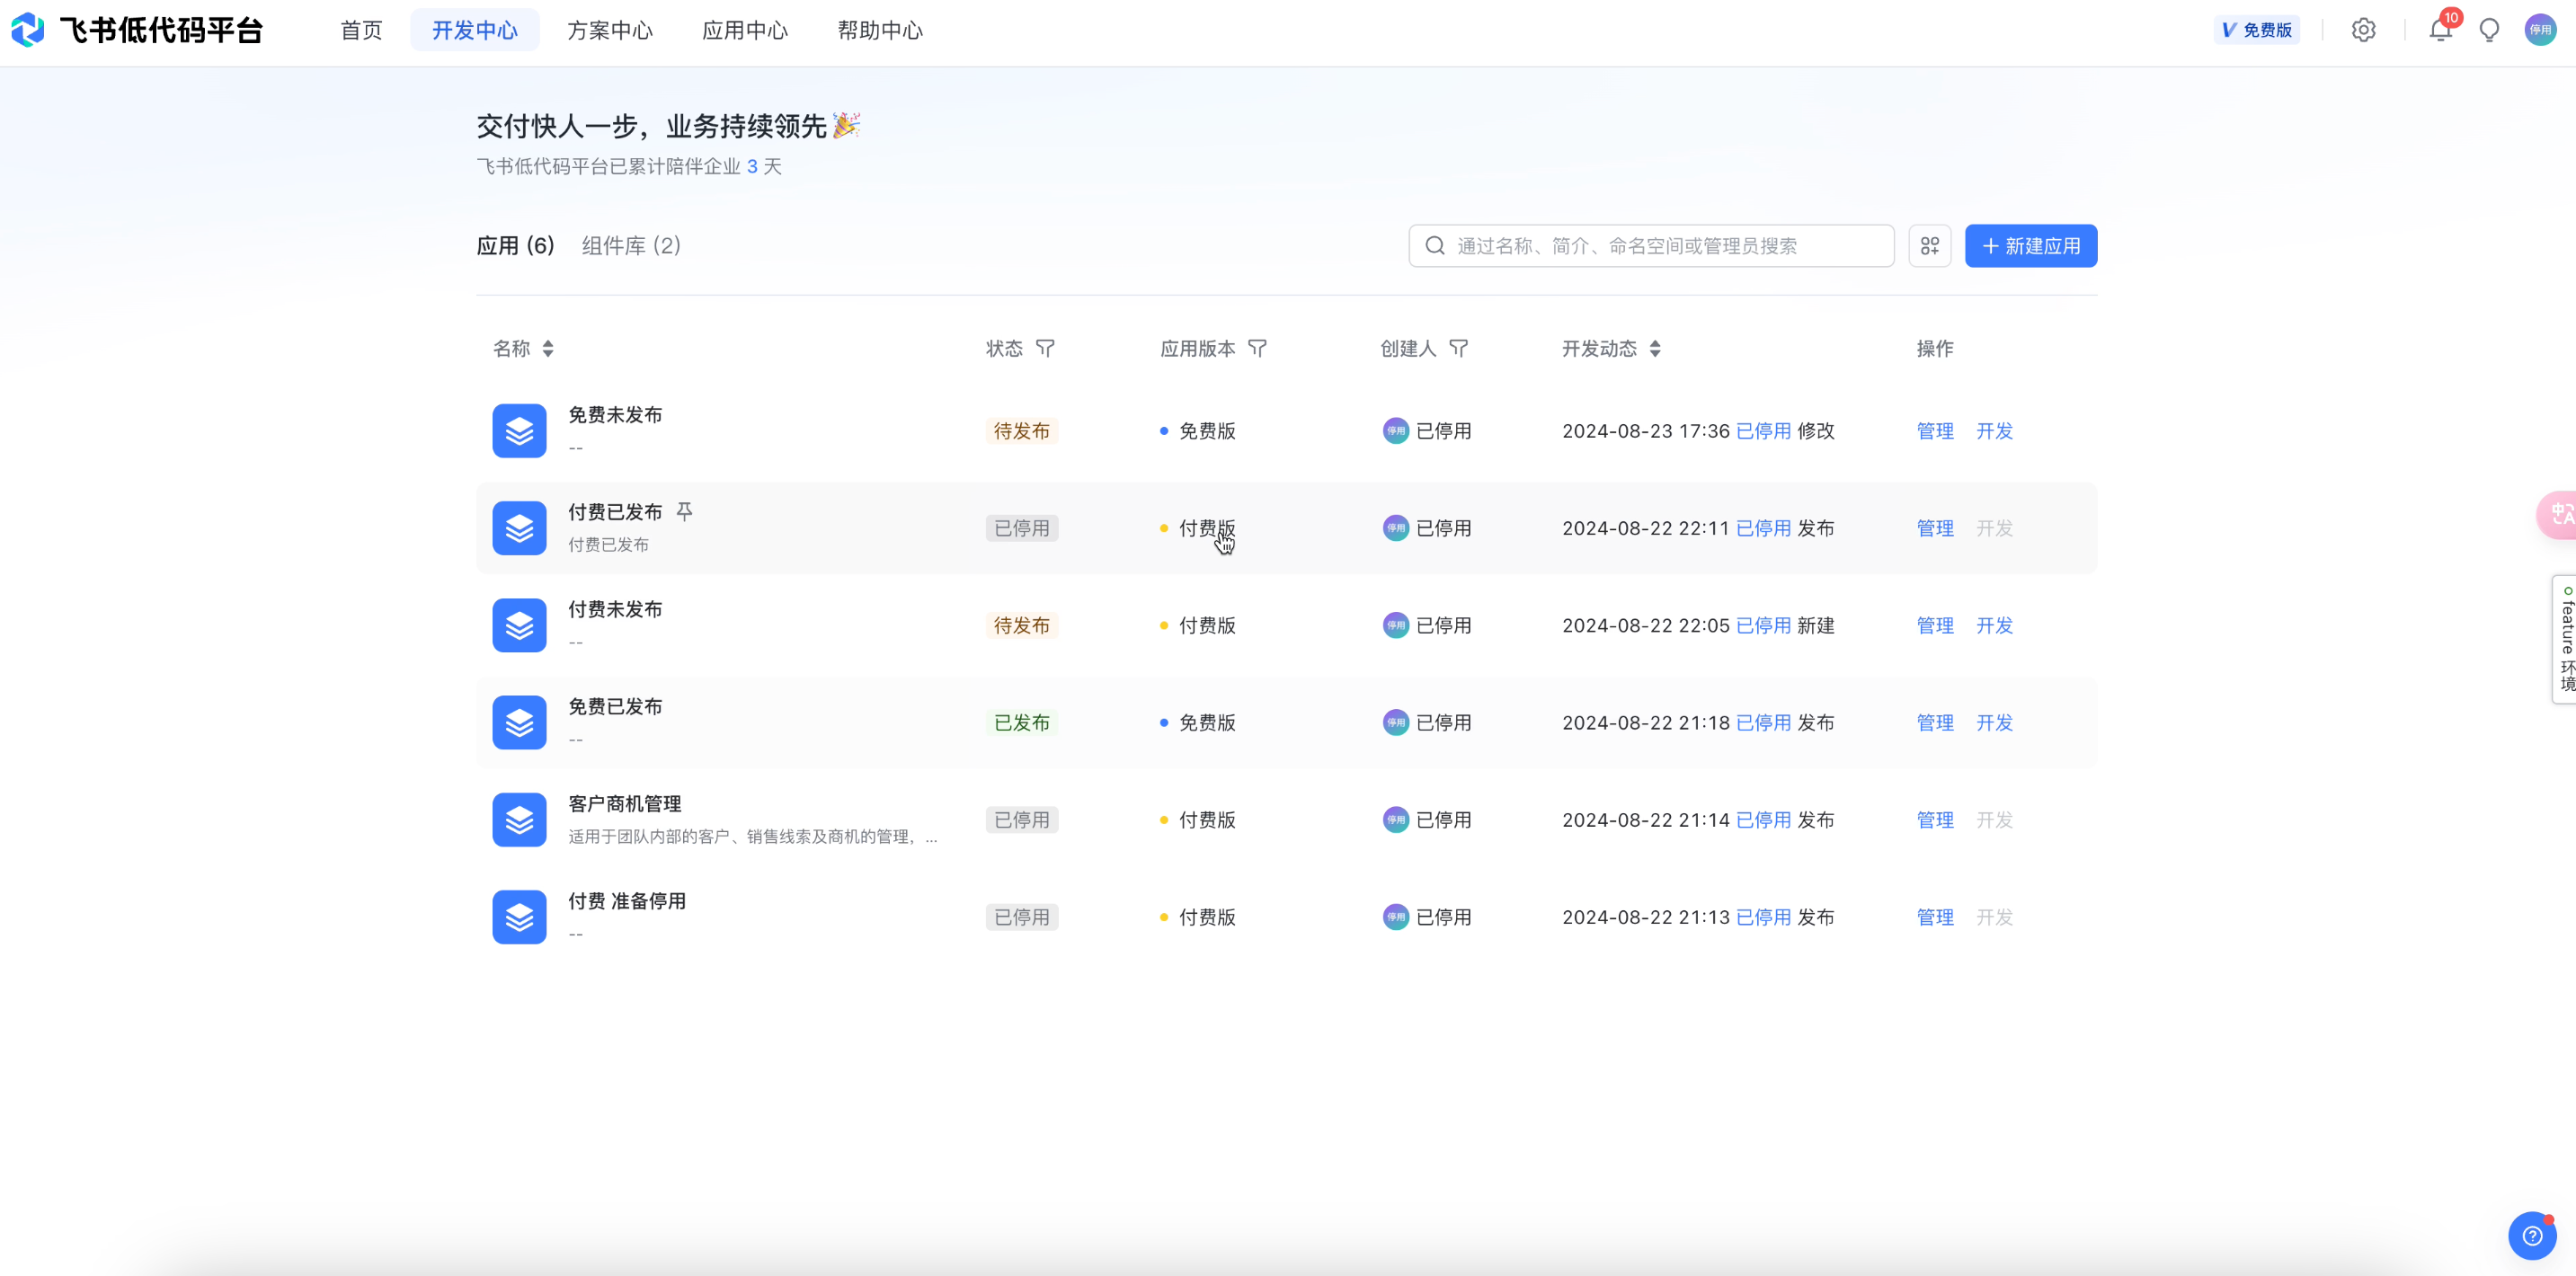The height and width of the screenshot is (1276, 2576).
Task: Click creator avatar in 免费未发布 row
Action: (x=1395, y=431)
